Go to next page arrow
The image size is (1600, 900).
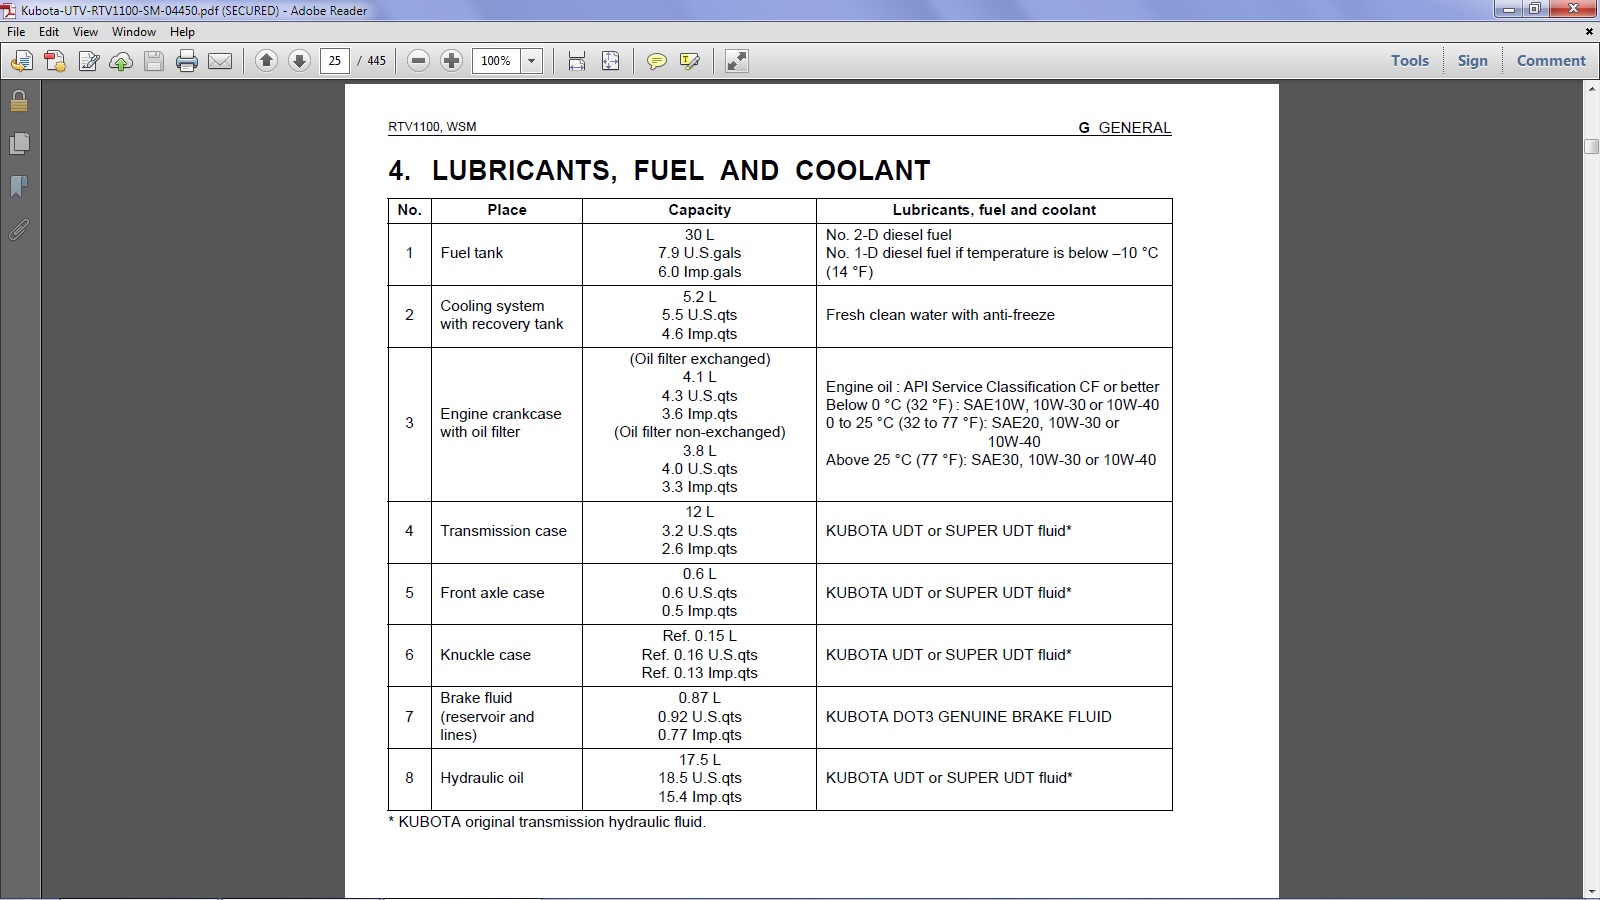point(299,61)
